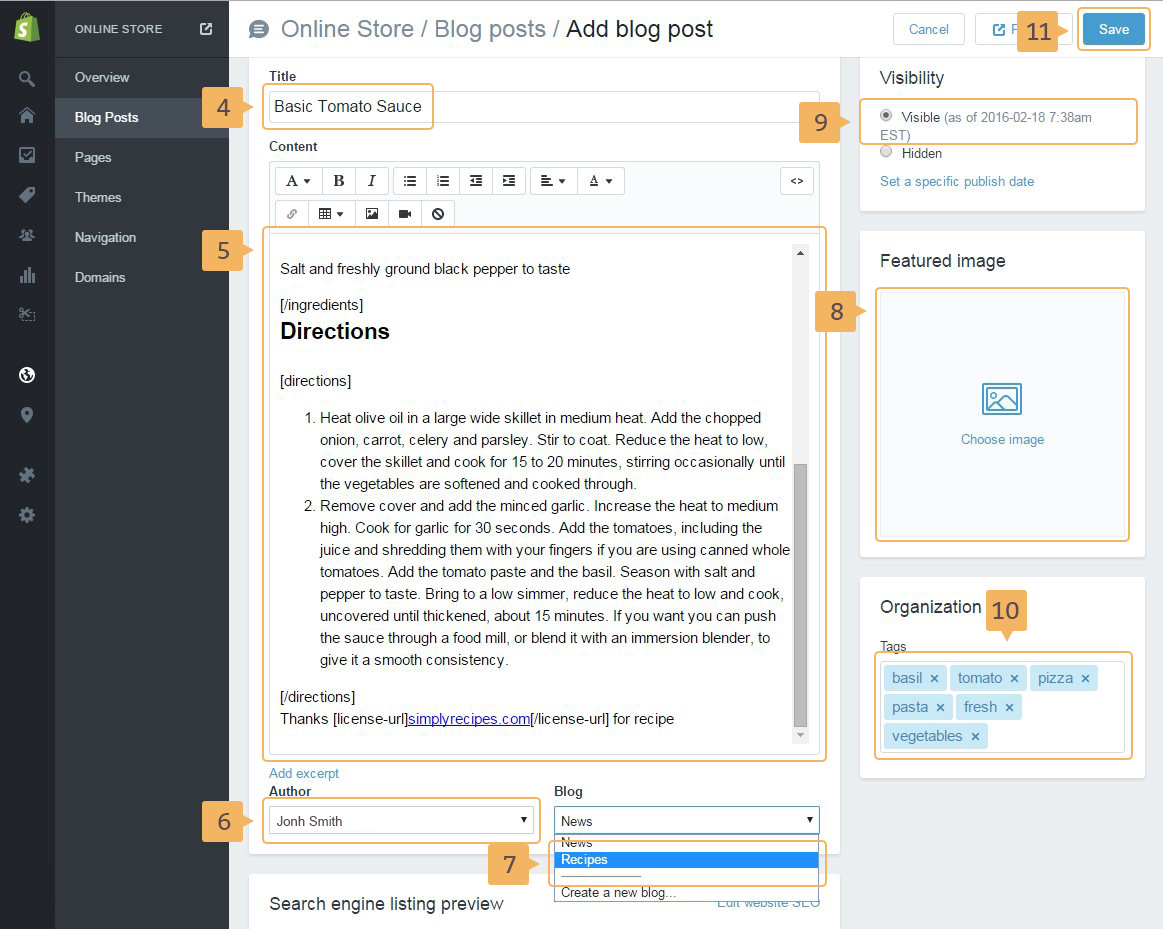
Task: Toggle the bulleted list icon
Action: pyautogui.click(x=410, y=181)
